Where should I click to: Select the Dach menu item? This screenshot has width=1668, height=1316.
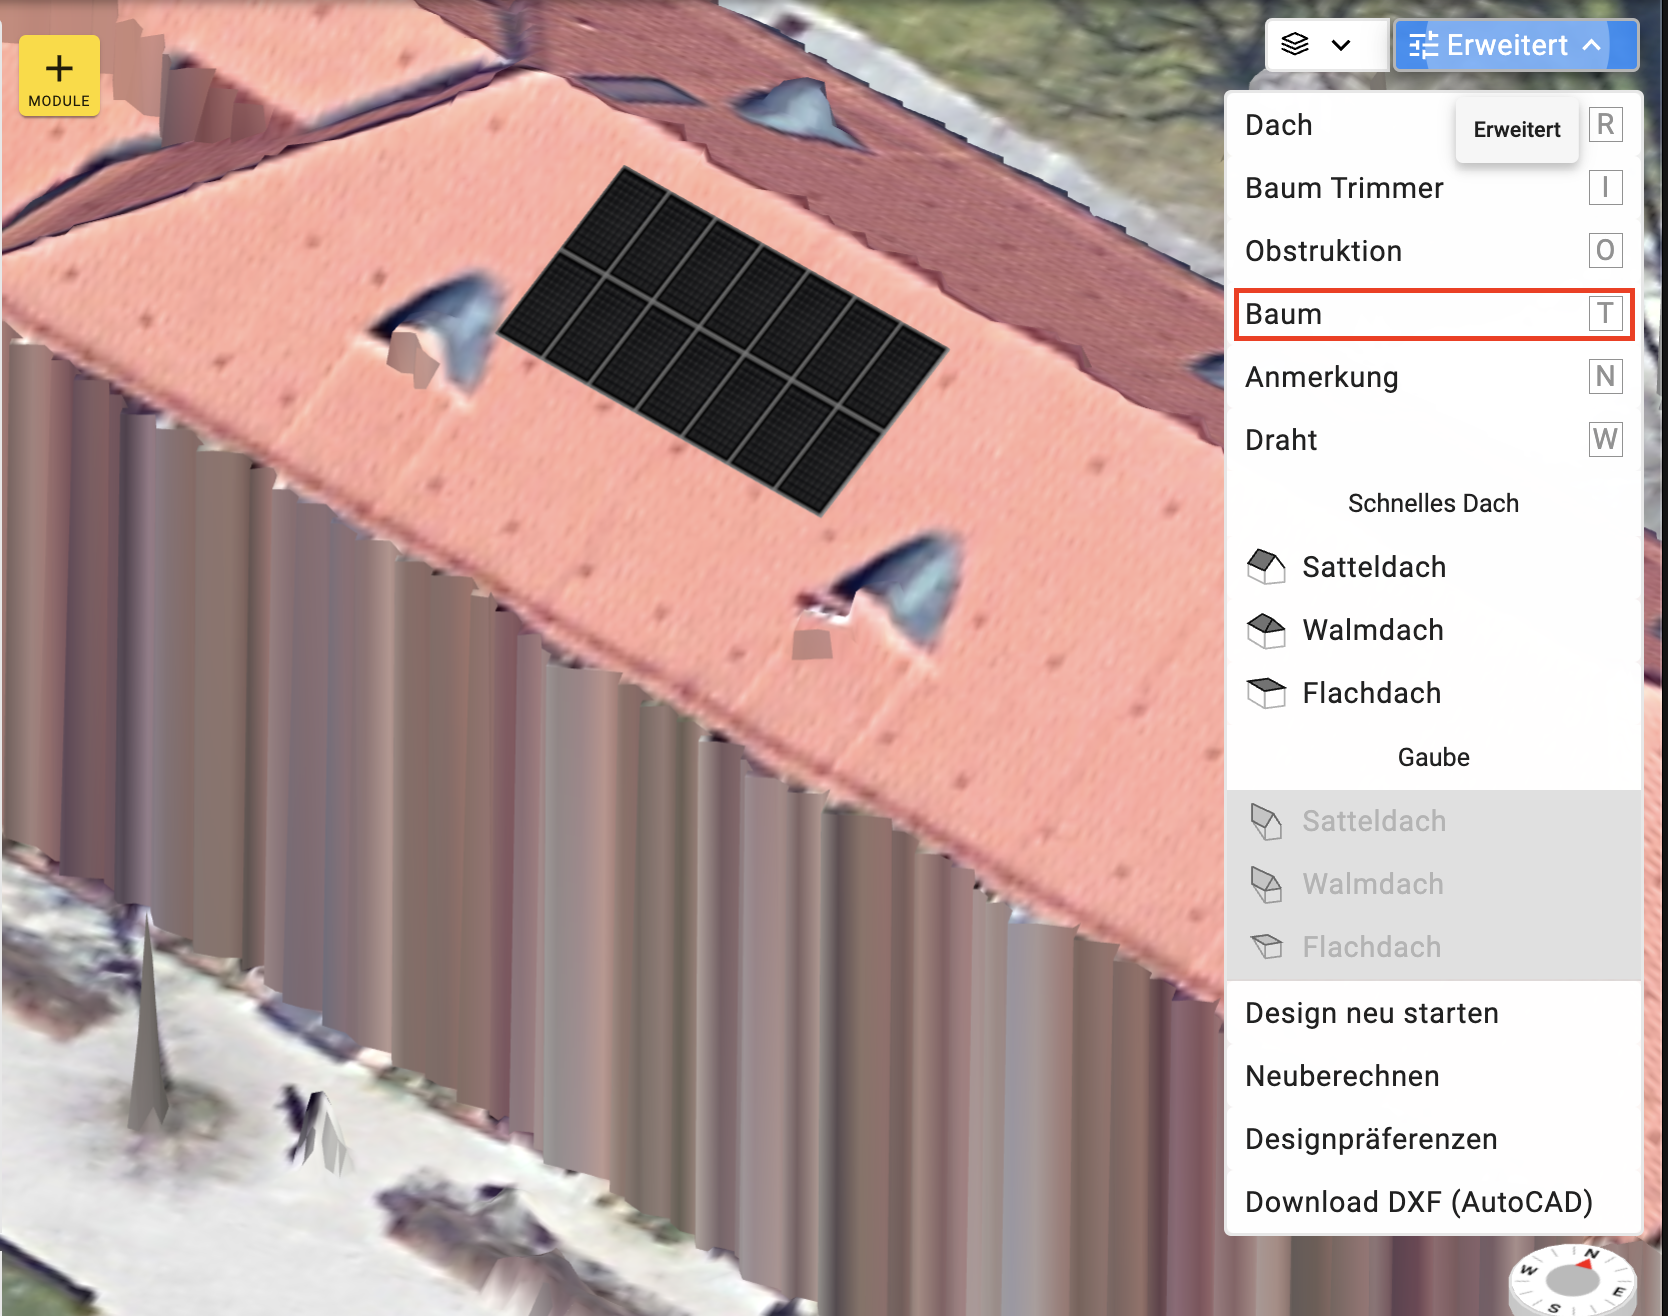tap(1433, 125)
